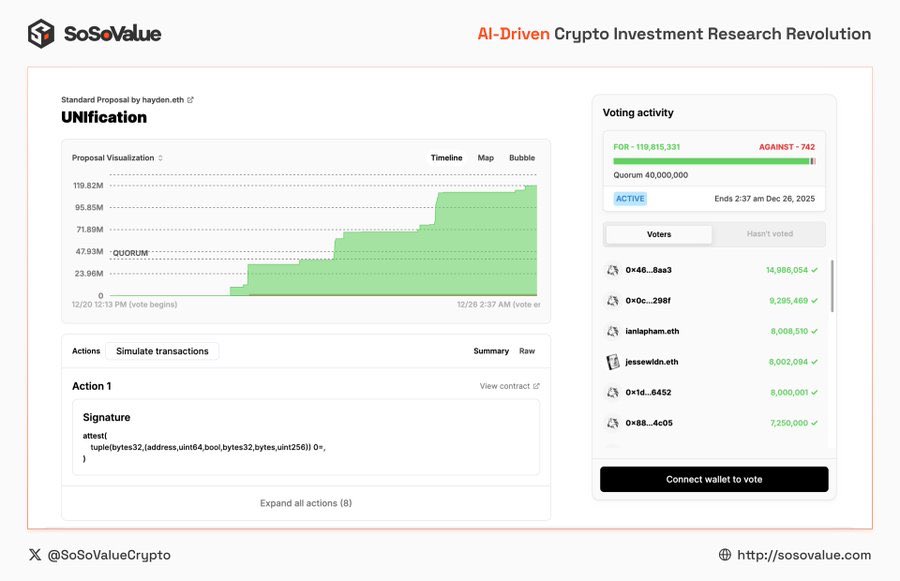Show the Summary view of actions
Viewport: 900px width, 581px height.
[x=491, y=351]
